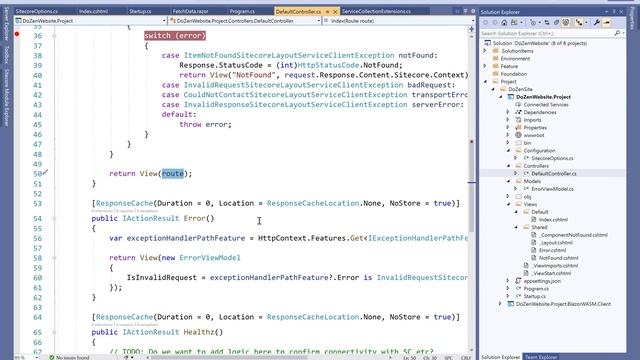640x360 pixels.
Task: Open Class Diagram dropdown arrow in toolbar
Action: tap(586, 23)
